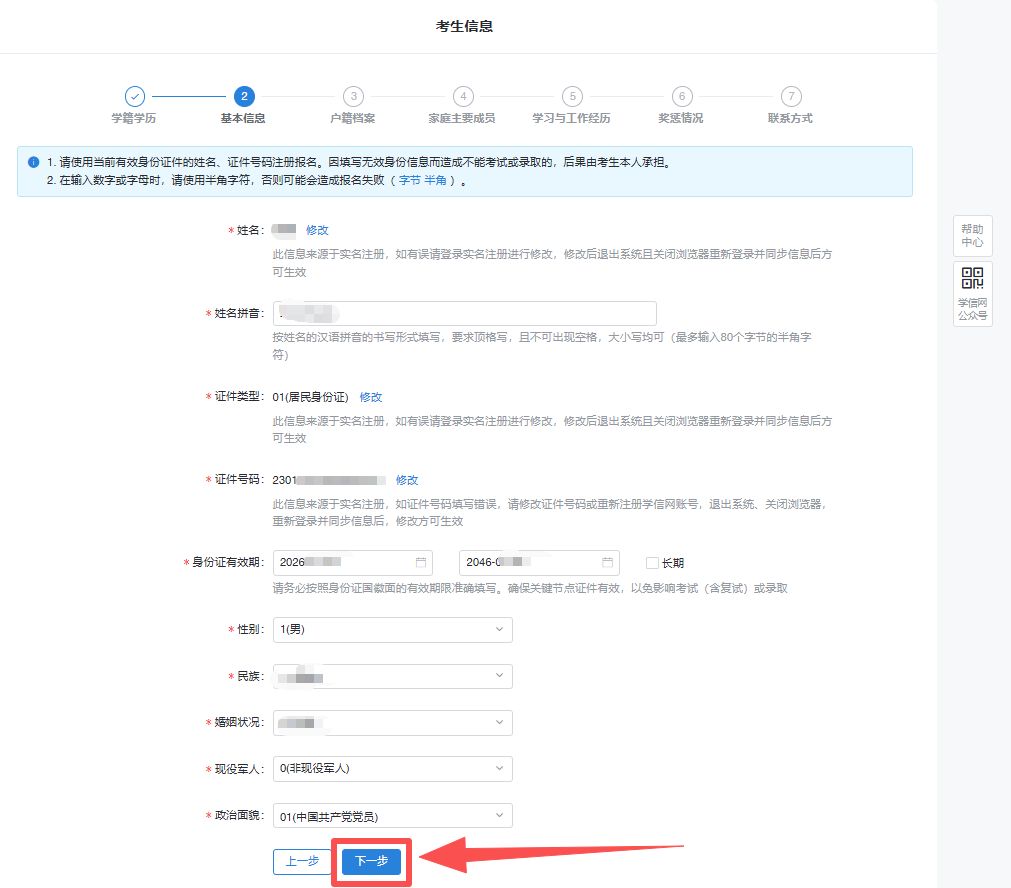Click the ID validity start date field

[x=353, y=562]
